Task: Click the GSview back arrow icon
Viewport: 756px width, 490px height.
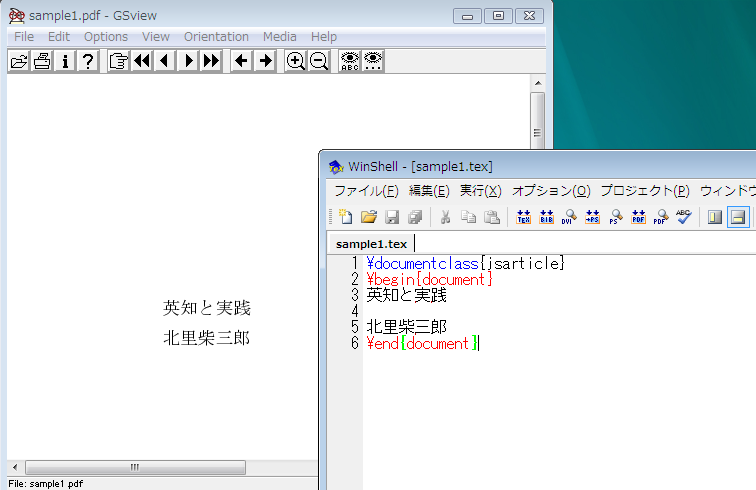Action: (x=242, y=61)
